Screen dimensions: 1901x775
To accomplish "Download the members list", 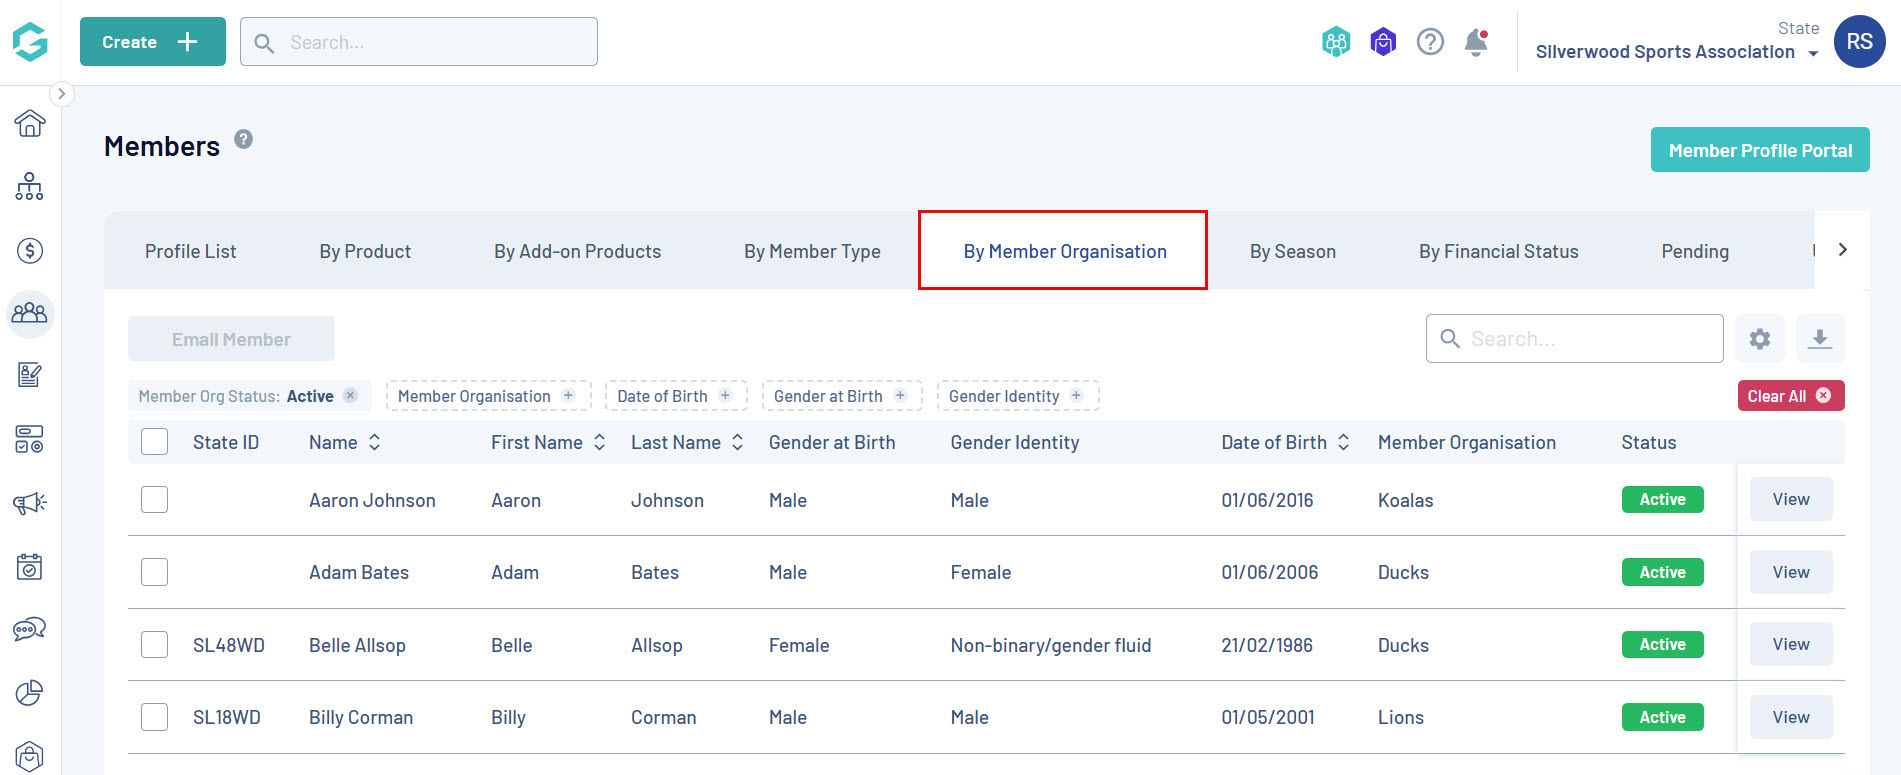I will point(1819,339).
